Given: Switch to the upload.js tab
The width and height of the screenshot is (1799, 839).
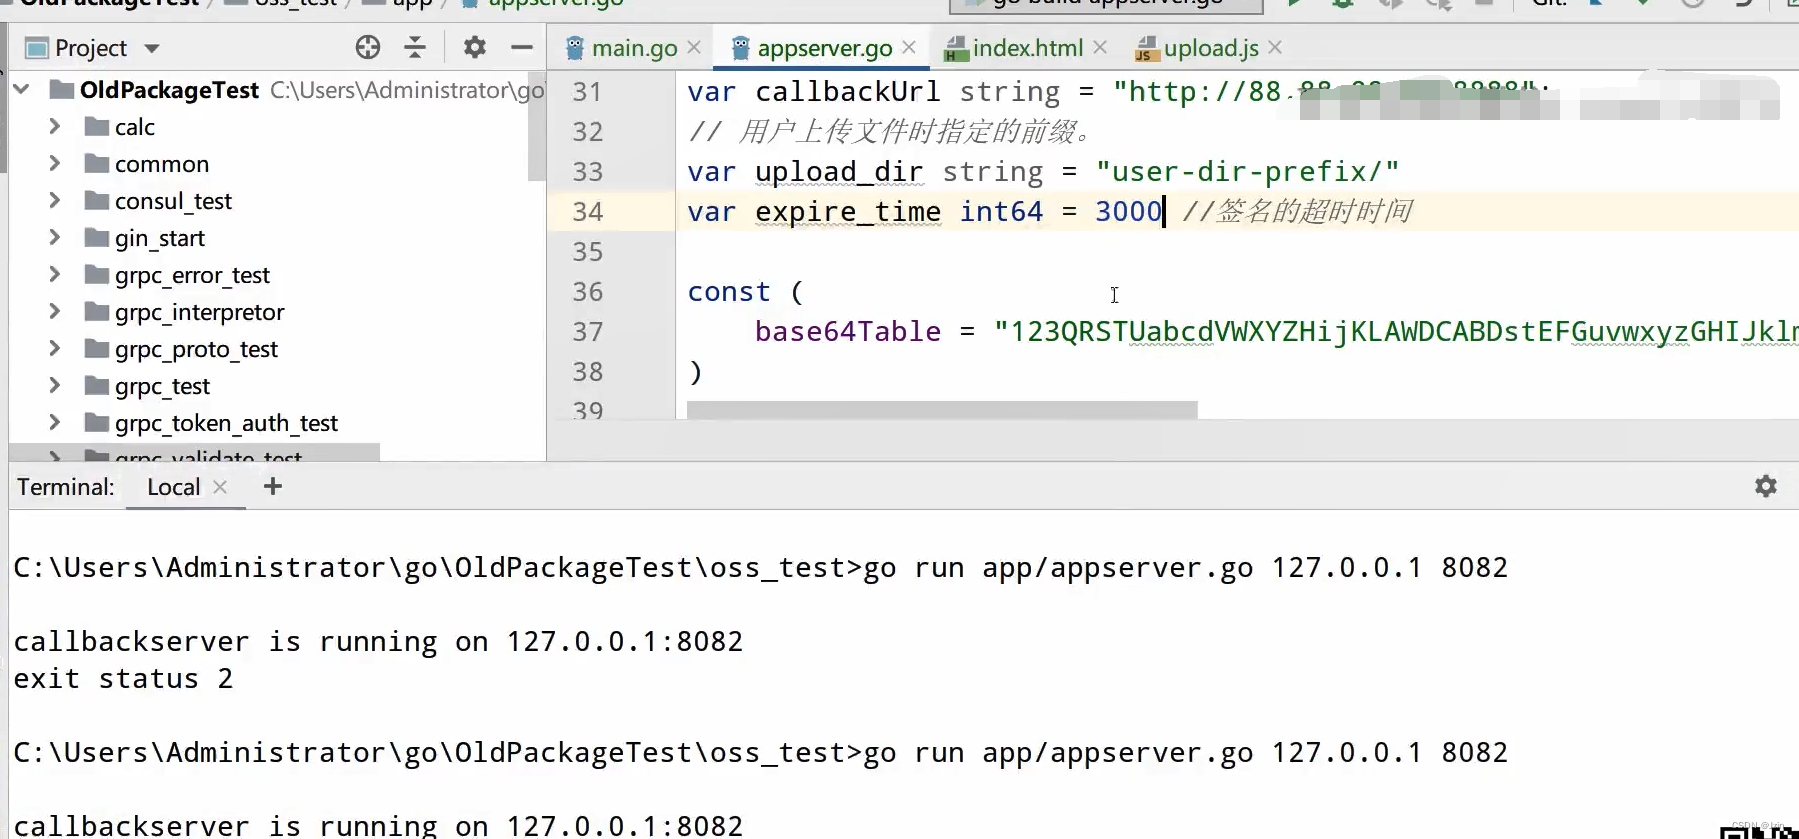Looking at the screenshot, I should [1210, 47].
